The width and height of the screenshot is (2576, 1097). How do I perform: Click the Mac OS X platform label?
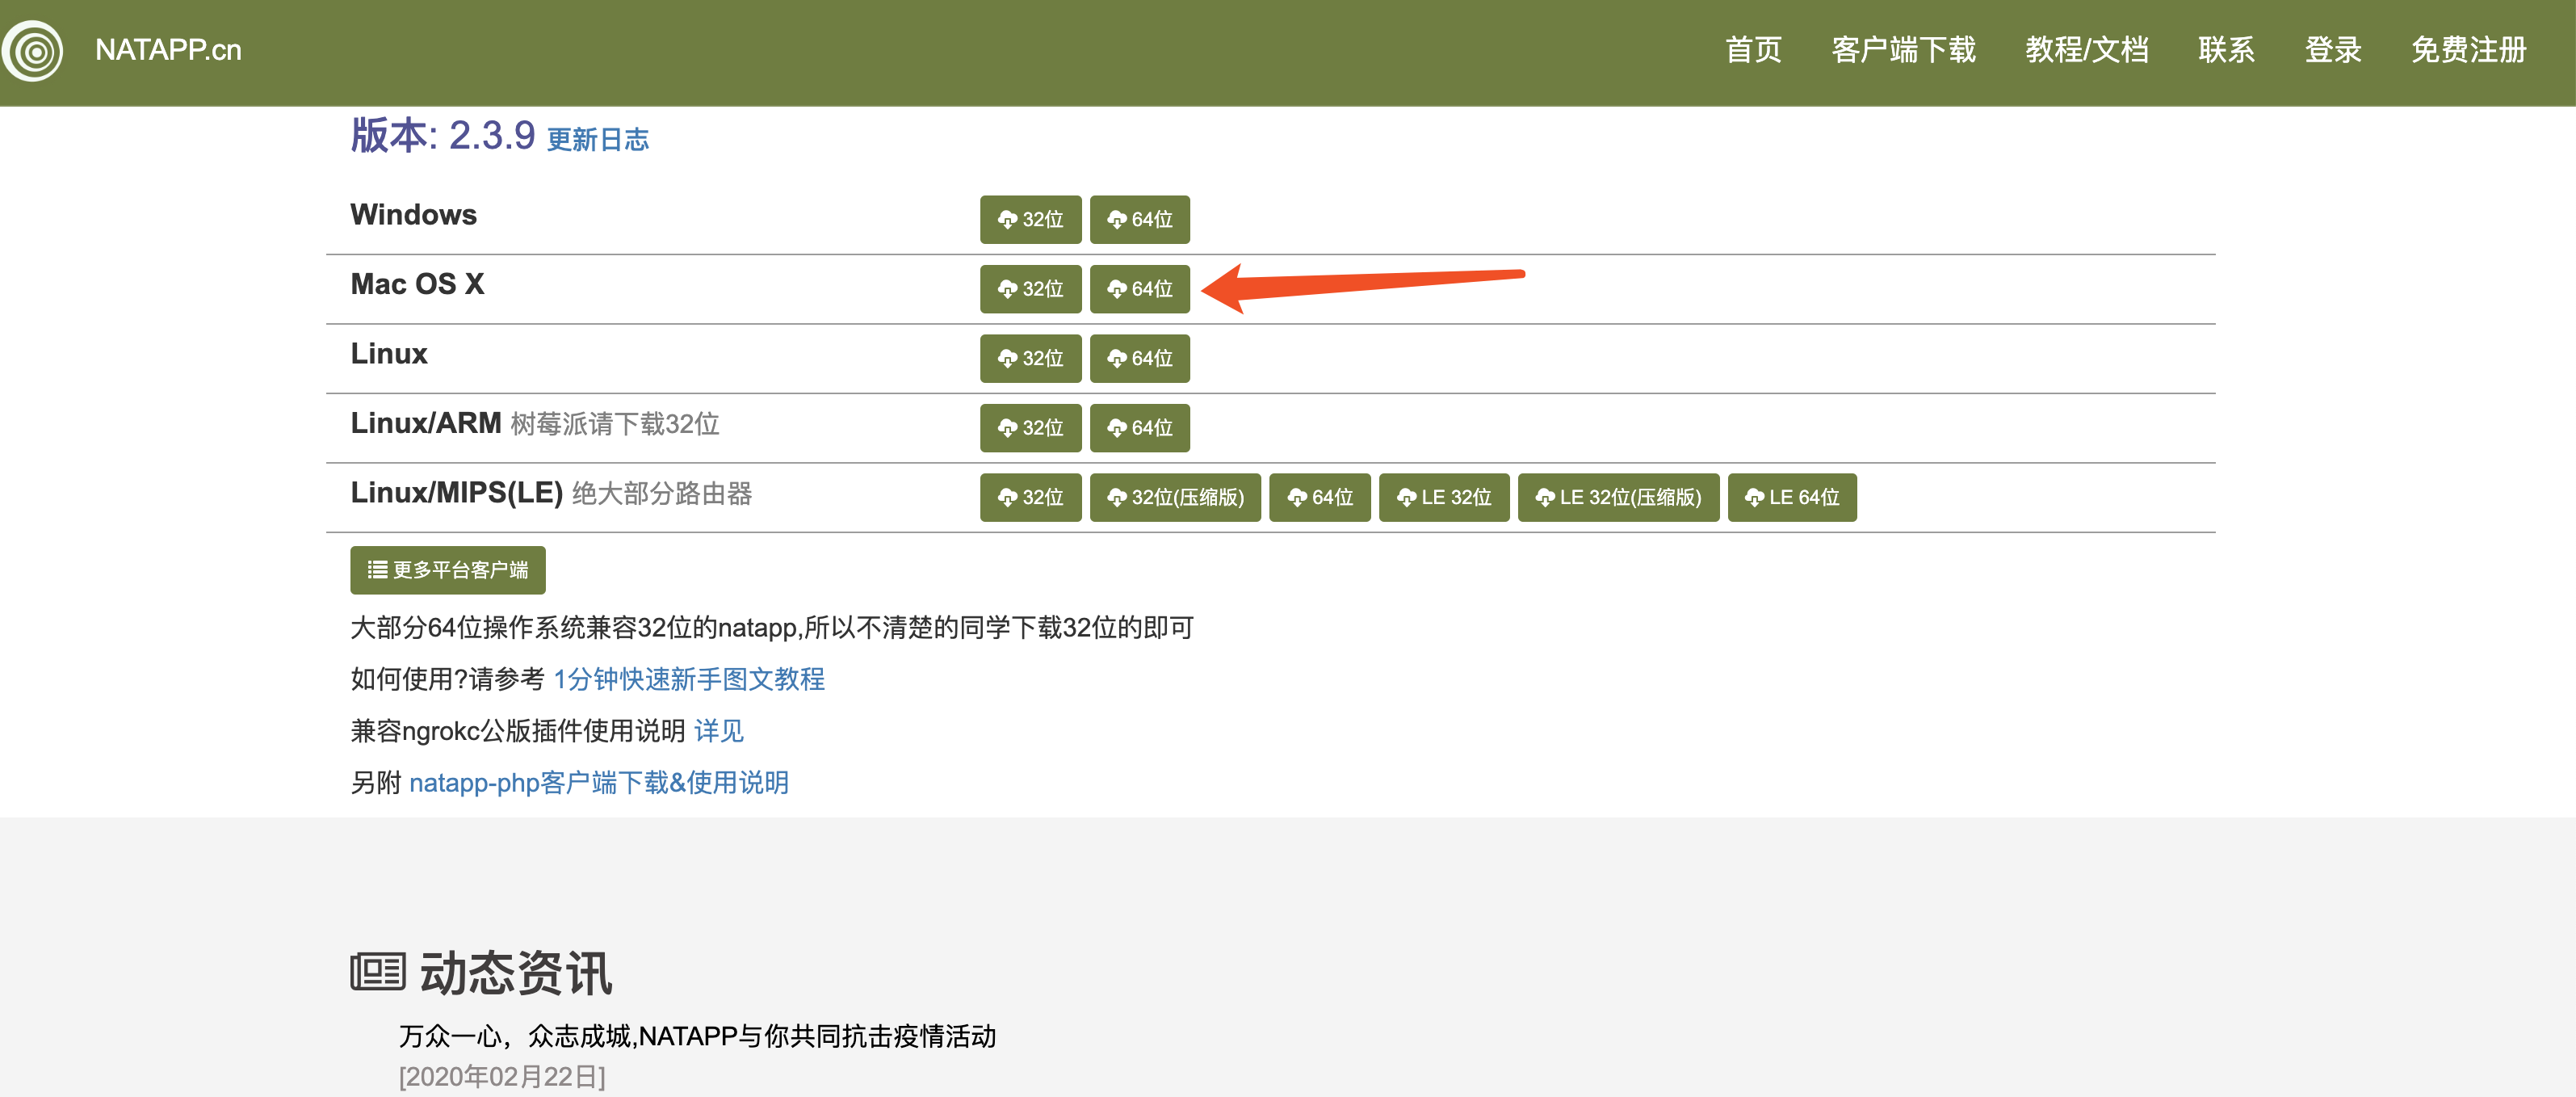(x=417, y=285)
